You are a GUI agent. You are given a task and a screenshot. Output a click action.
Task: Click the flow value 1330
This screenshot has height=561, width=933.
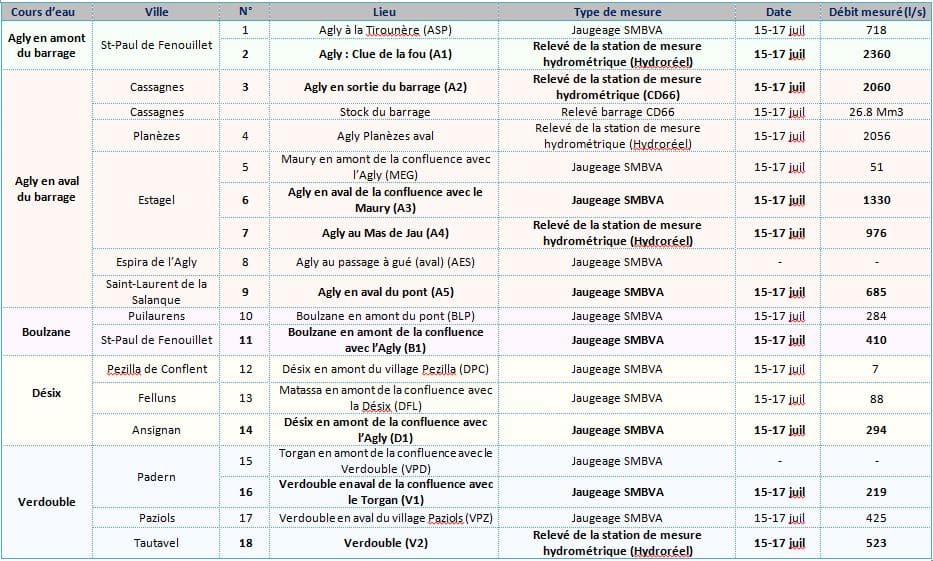point(876,200)
